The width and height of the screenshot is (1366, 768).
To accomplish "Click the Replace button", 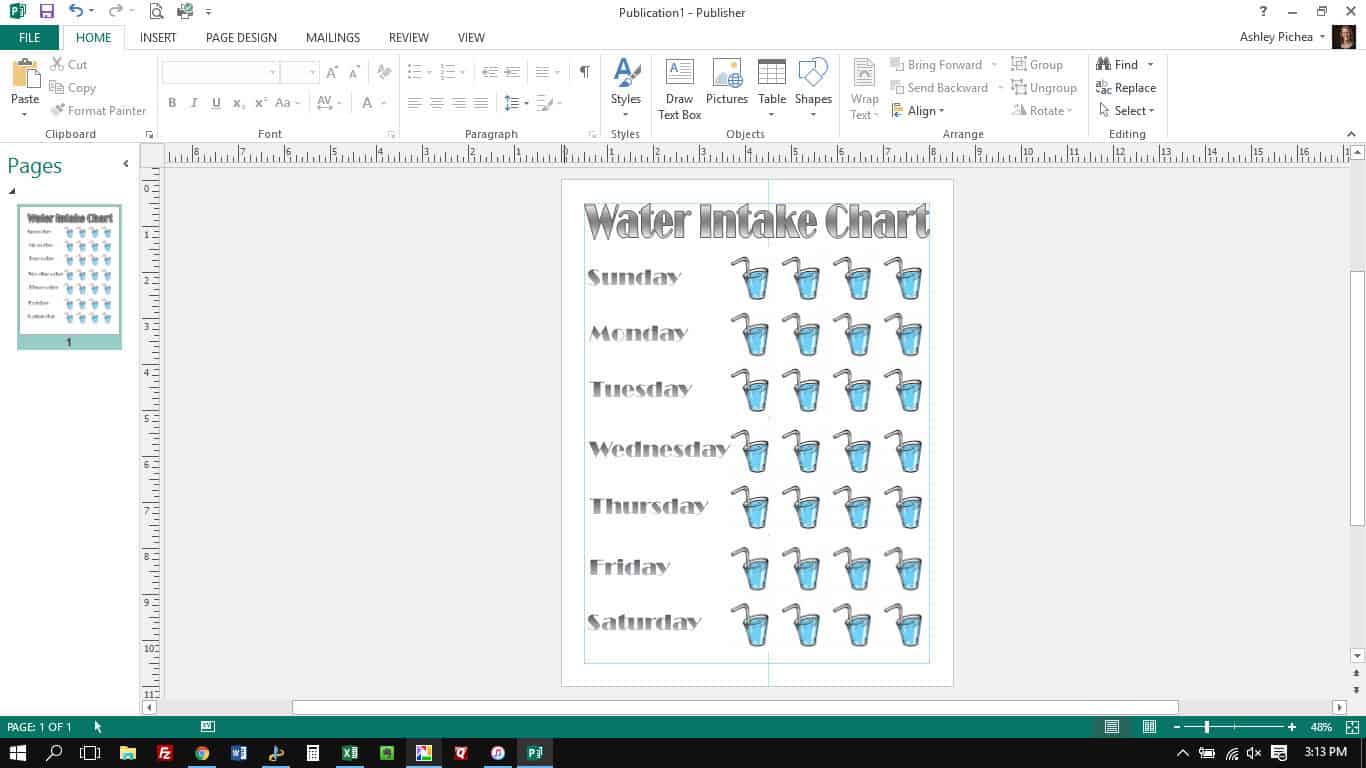I will pos(1126,87).
